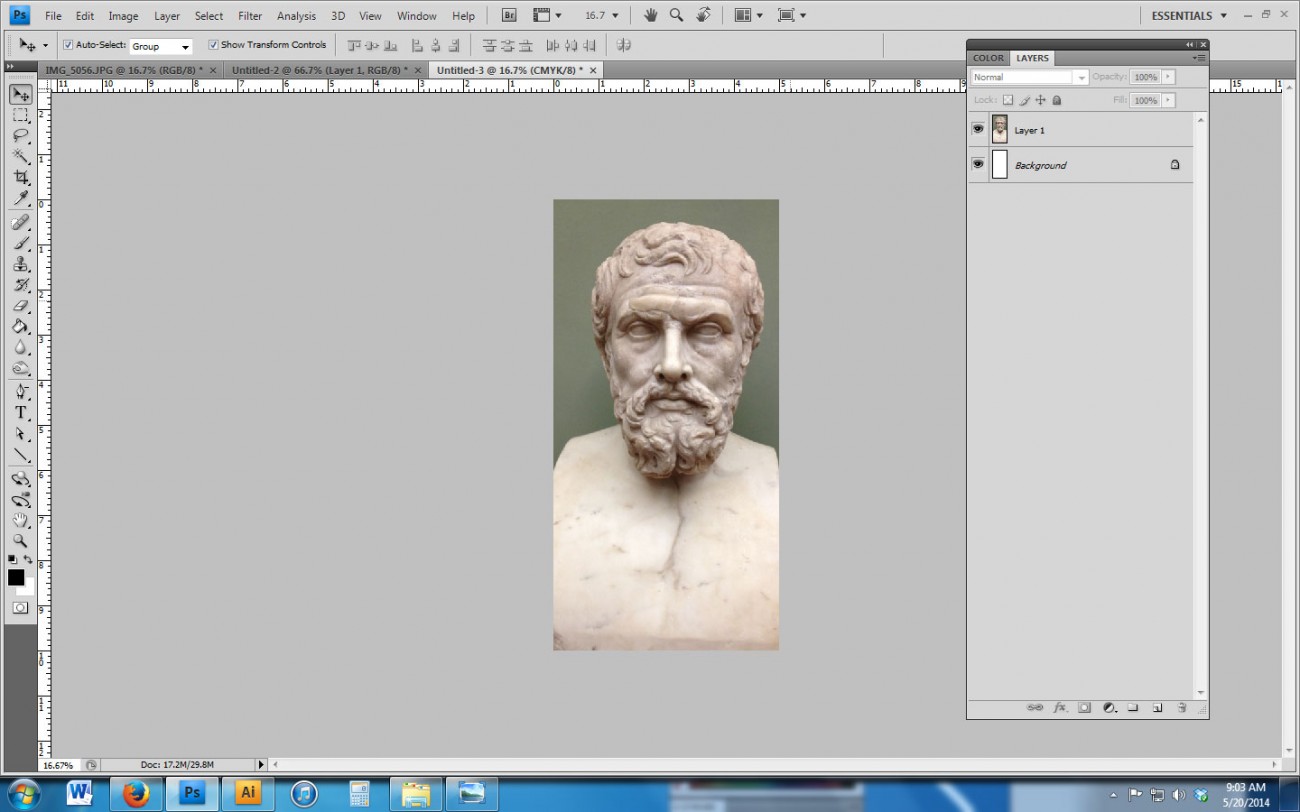The height and width of the screenshot is (812, 1300).
Task: Click the Delete layer trash button
Action: tap(1181, 707)
